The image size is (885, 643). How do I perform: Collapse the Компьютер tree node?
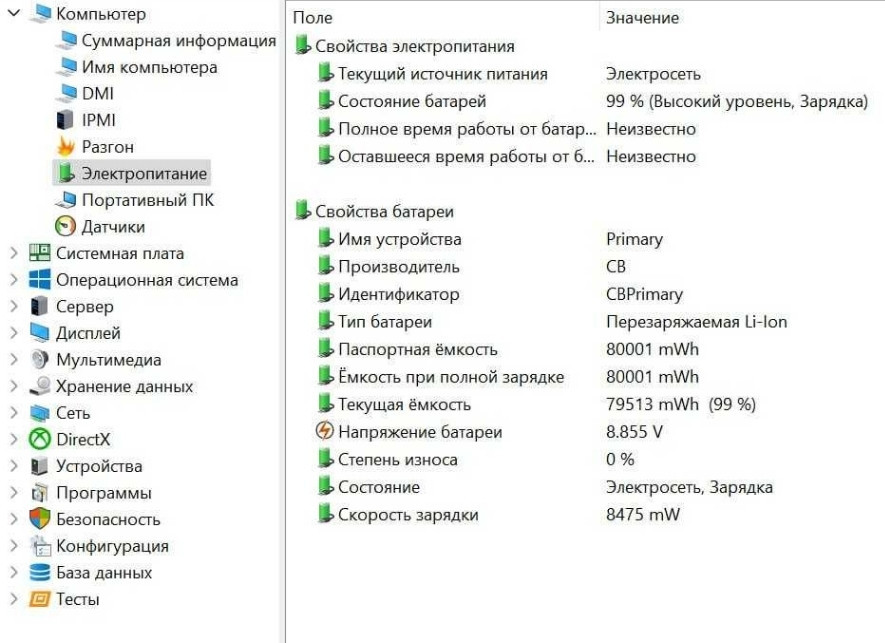(x=13, y=14)
